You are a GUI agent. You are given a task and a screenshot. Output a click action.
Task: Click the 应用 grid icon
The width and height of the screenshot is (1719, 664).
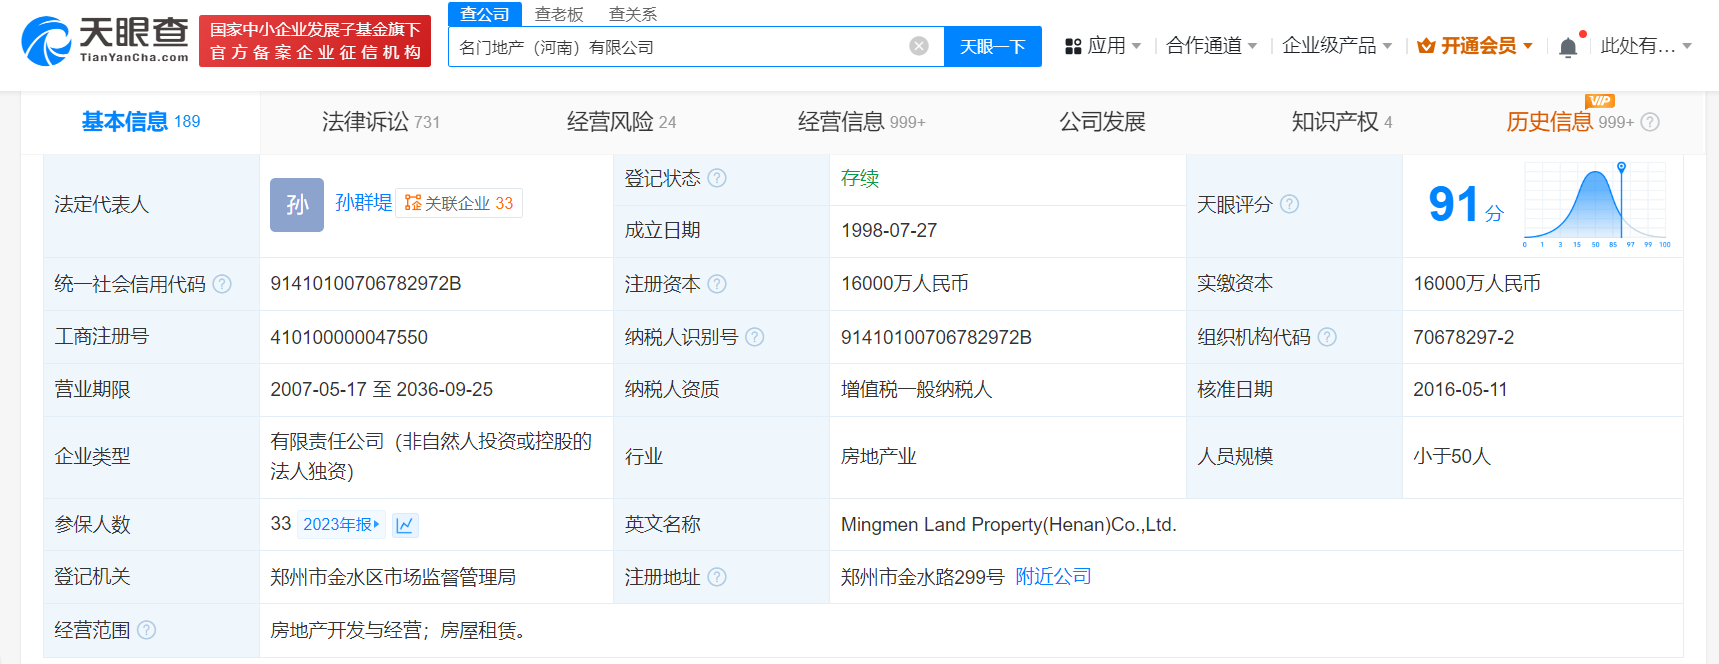(1073, 46)
